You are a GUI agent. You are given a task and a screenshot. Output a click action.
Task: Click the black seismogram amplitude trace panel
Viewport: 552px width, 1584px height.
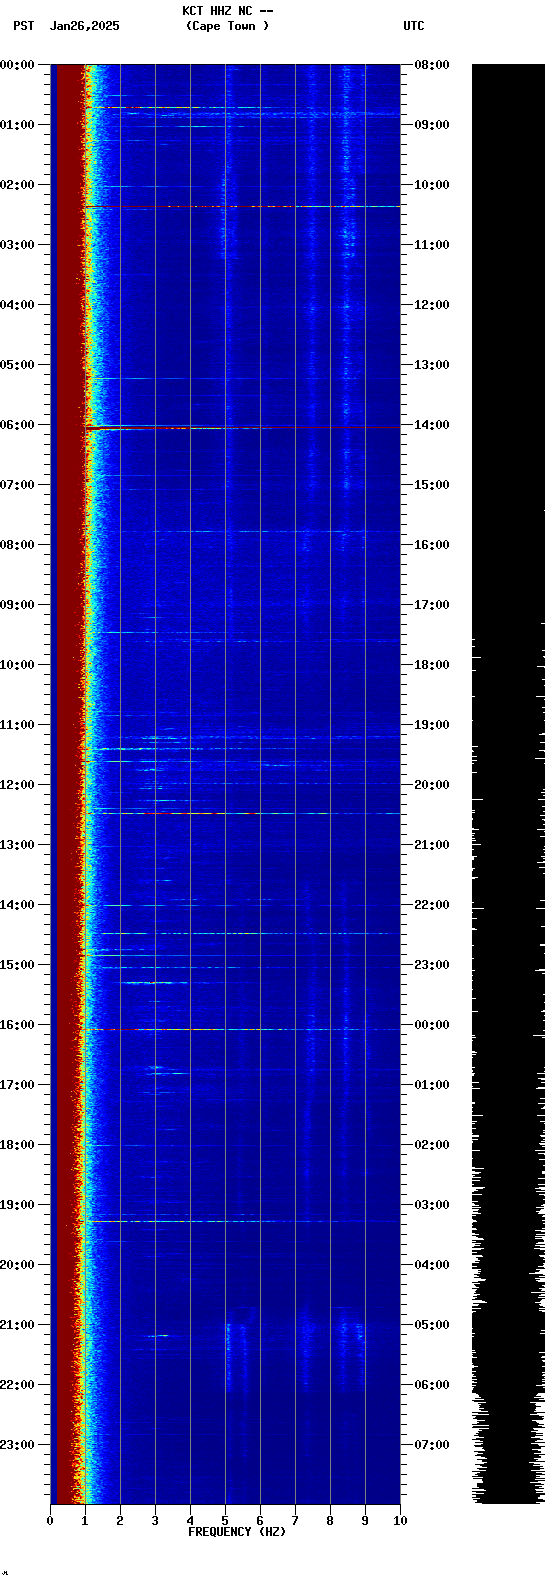point(508,784)
